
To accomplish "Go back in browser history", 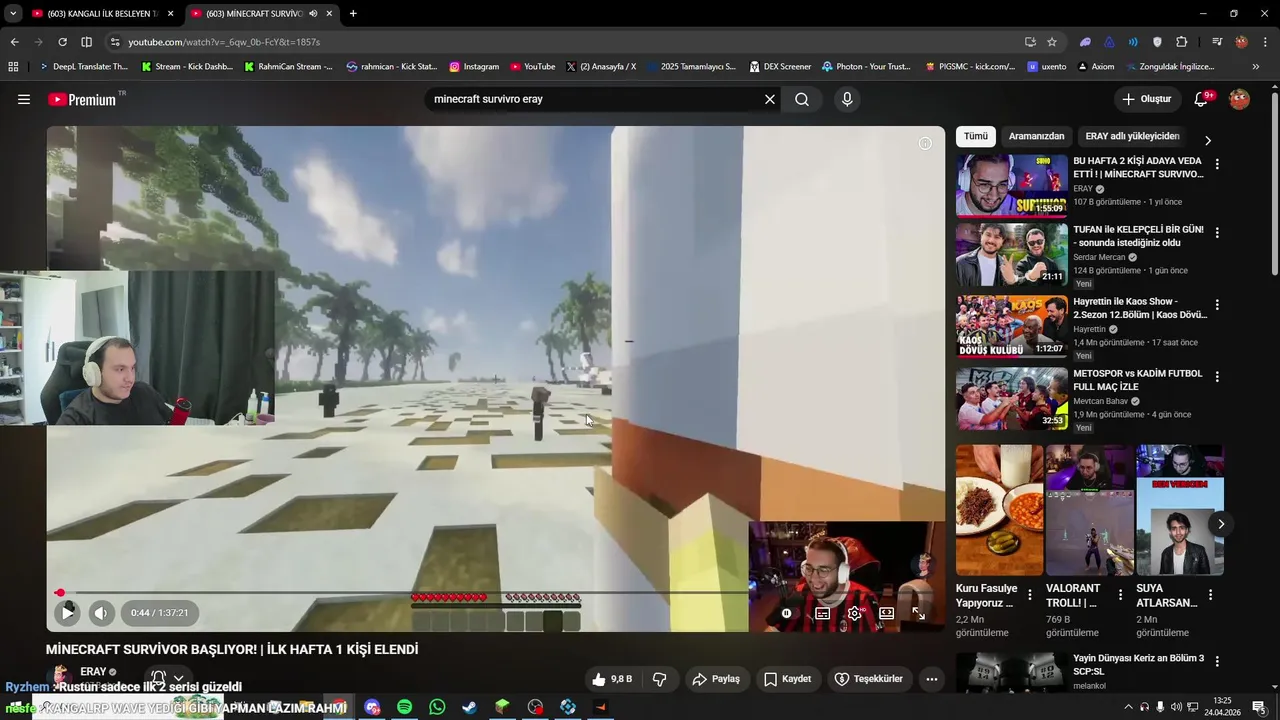I will pos(14,42).
